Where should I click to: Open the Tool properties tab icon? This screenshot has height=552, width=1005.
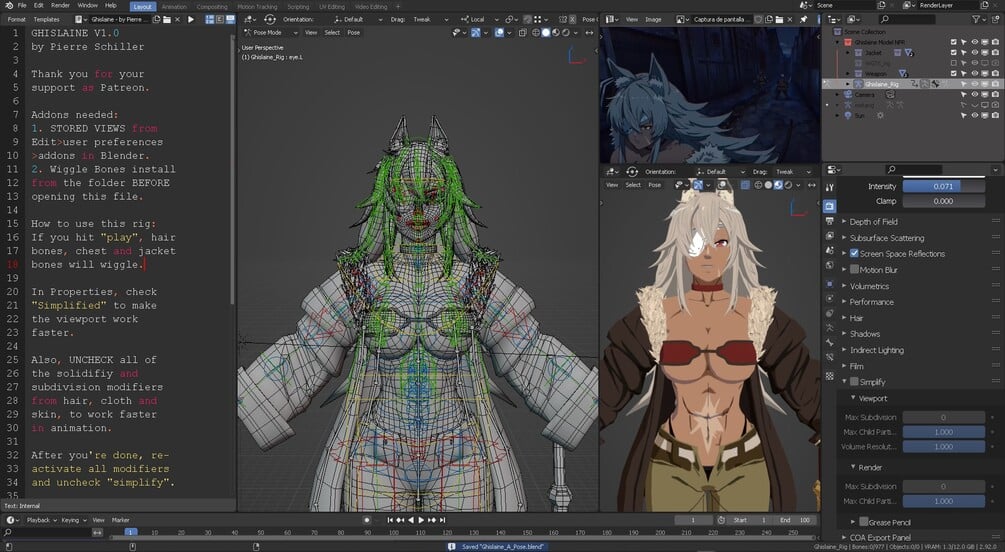tap(830, 187)
